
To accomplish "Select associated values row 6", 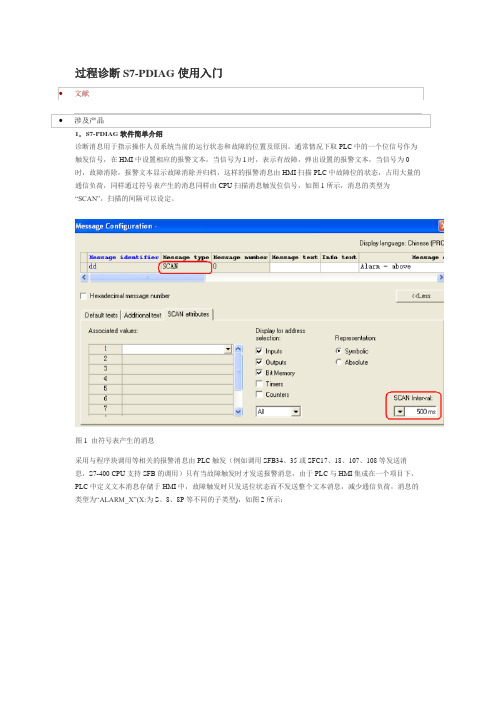I will [161, 398].
